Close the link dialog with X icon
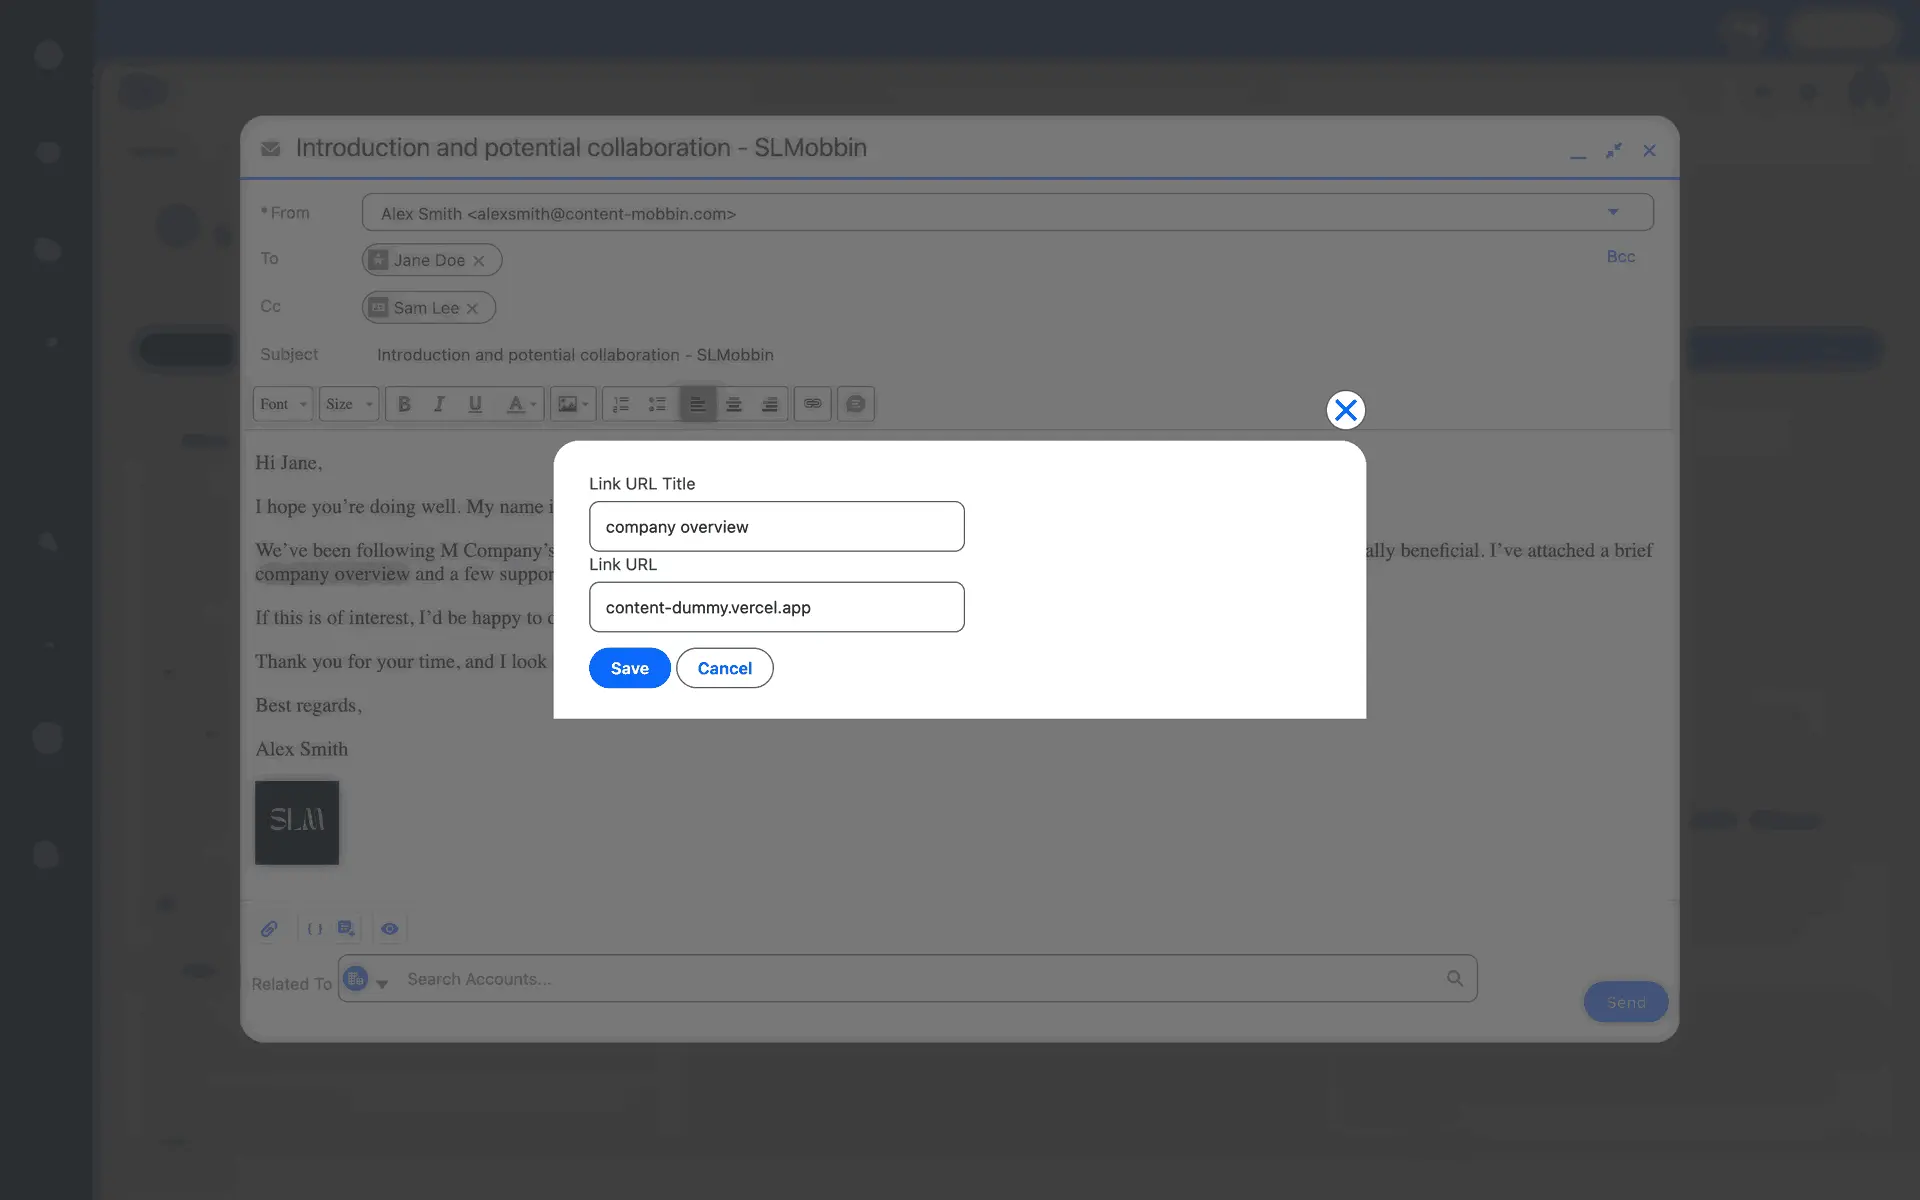This screenshot has width=1920, height=1200. pos(1345,410)
